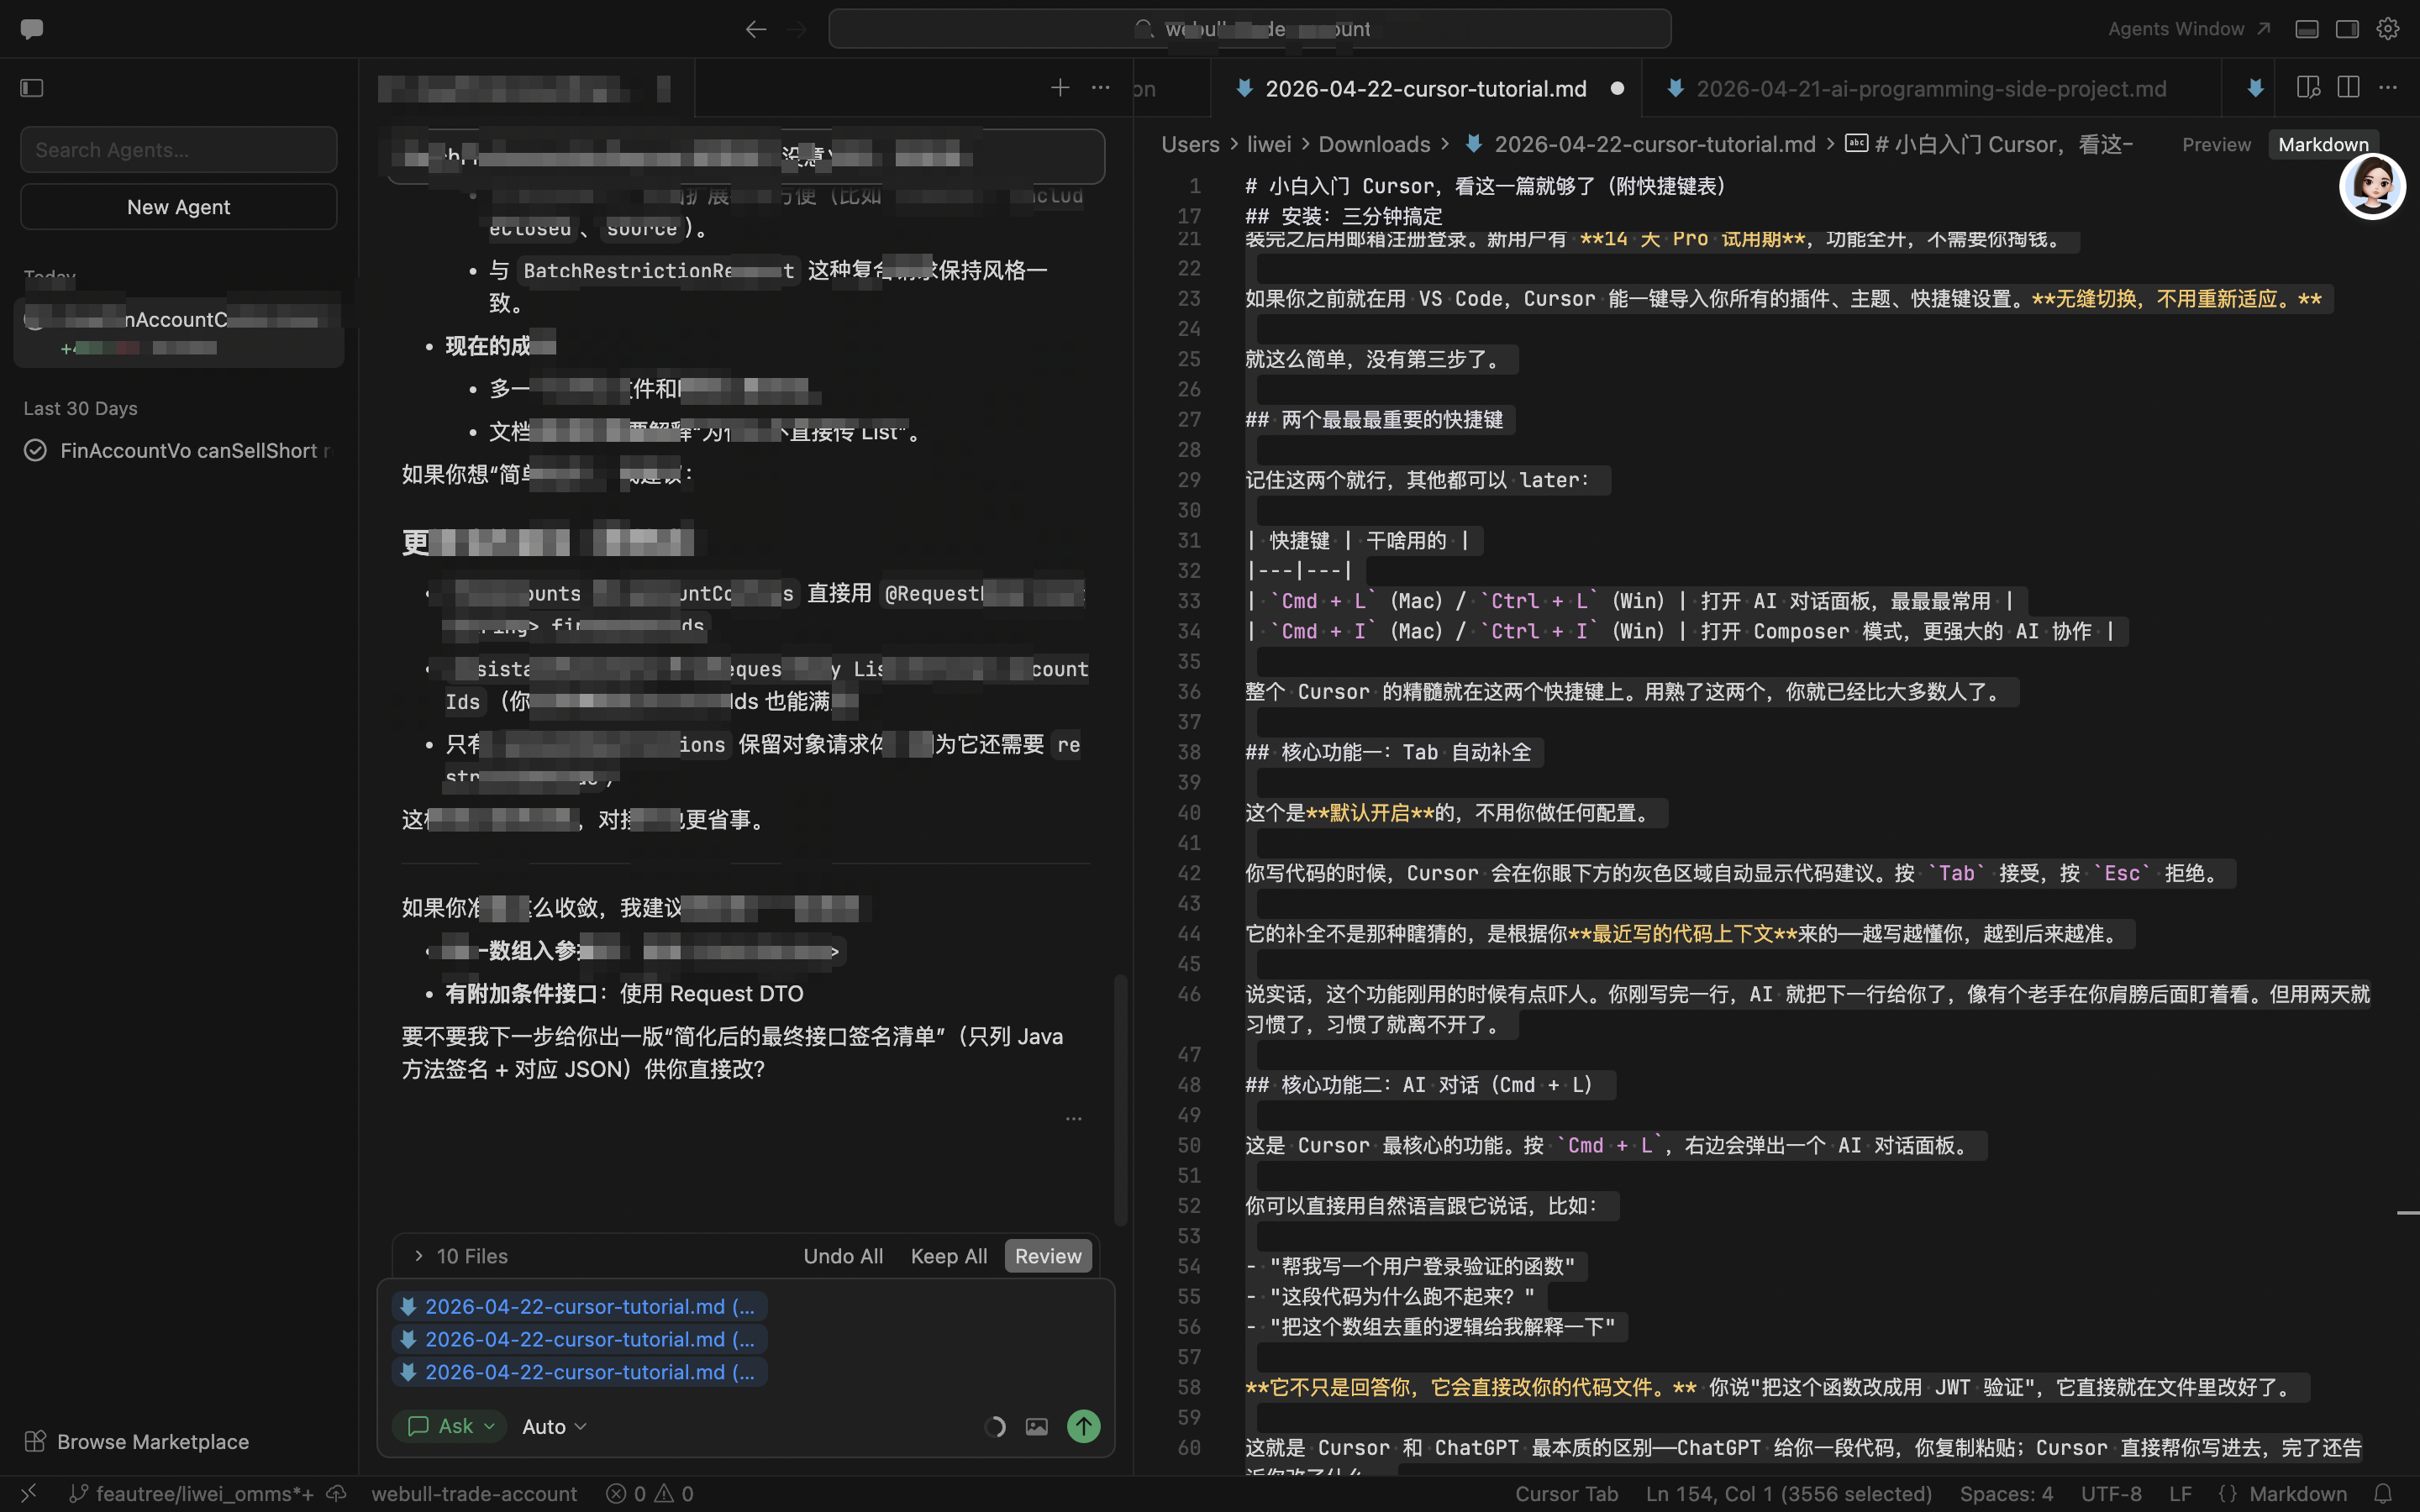Open the notifications bell in status bar
This screenshot has width=2420, height=1512.
coord(2384,1494)
